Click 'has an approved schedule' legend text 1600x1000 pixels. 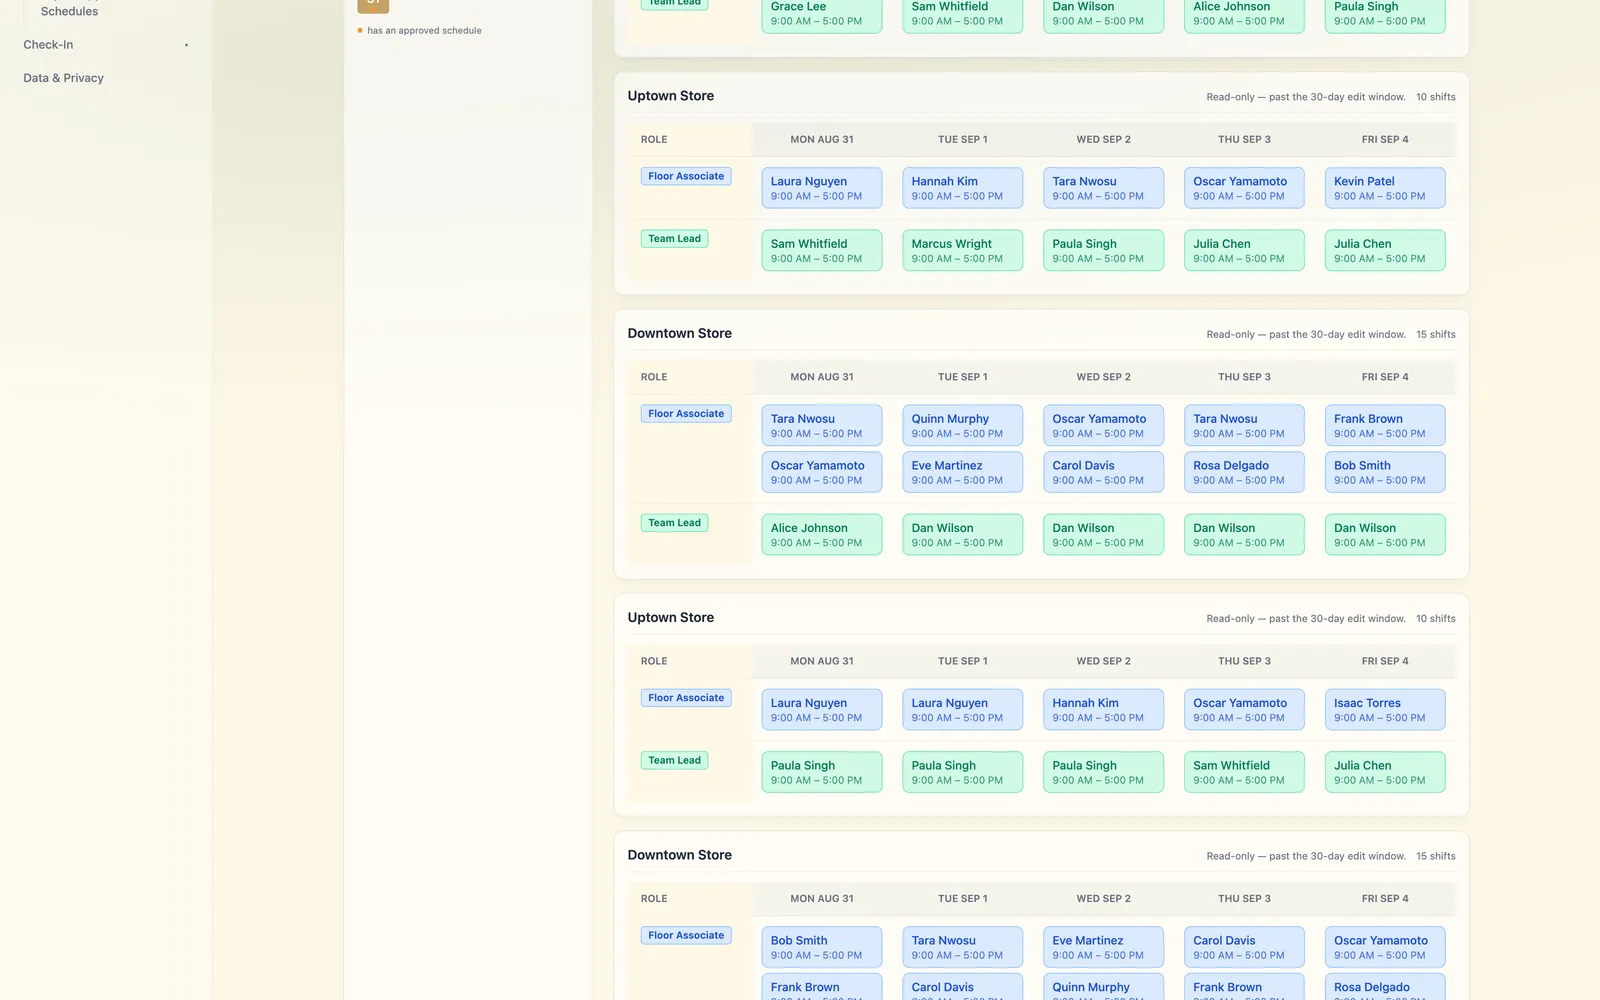point(424,31)
